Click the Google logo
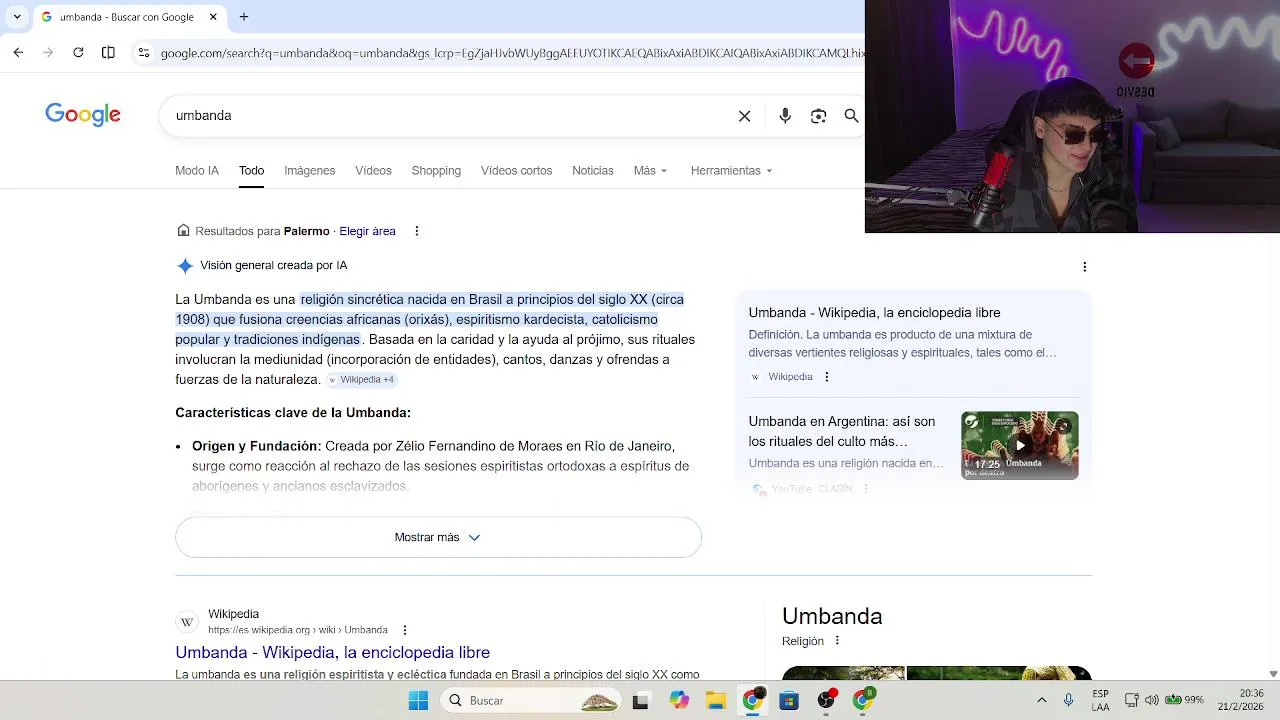 pyautogui.click(x=83, y=115)
